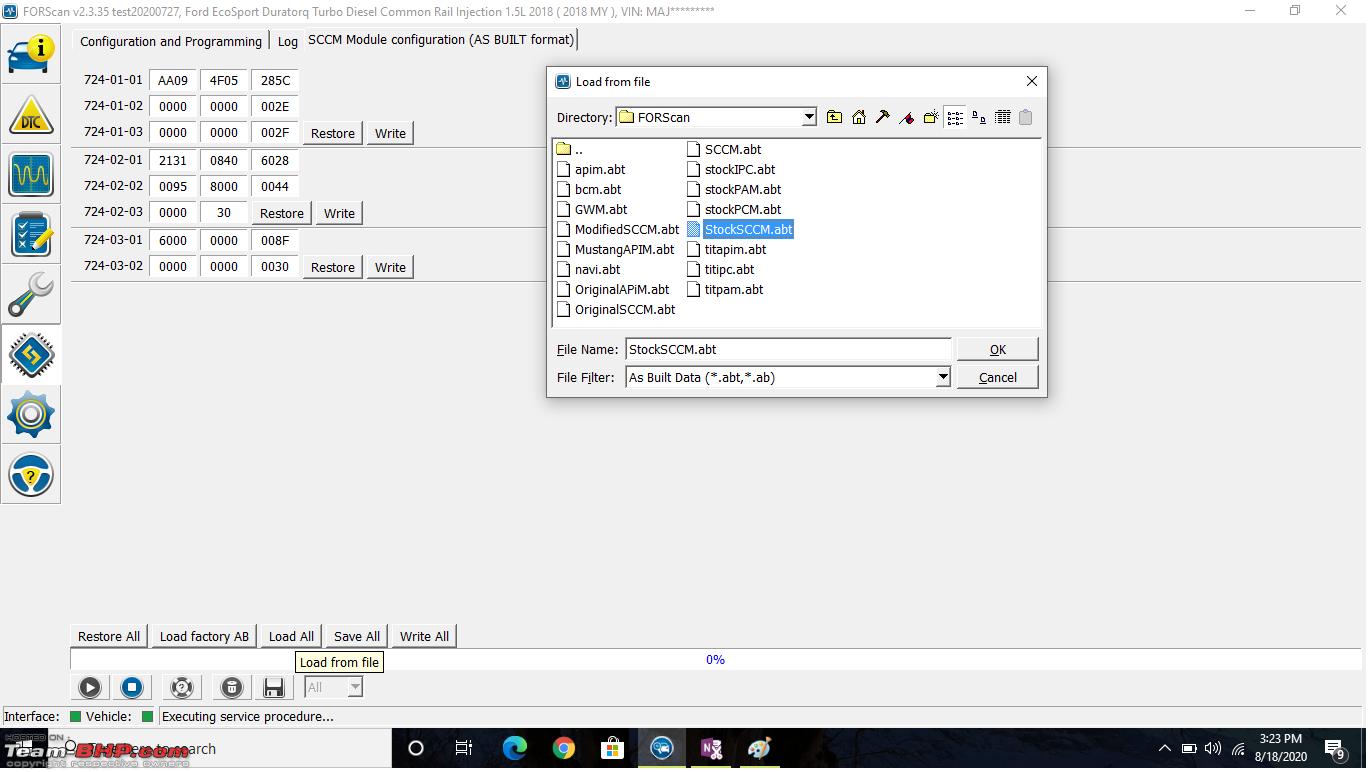Open the DTC trouble codes section
The height and width of the screenshot is (772, 1372).
click(31, 115)
